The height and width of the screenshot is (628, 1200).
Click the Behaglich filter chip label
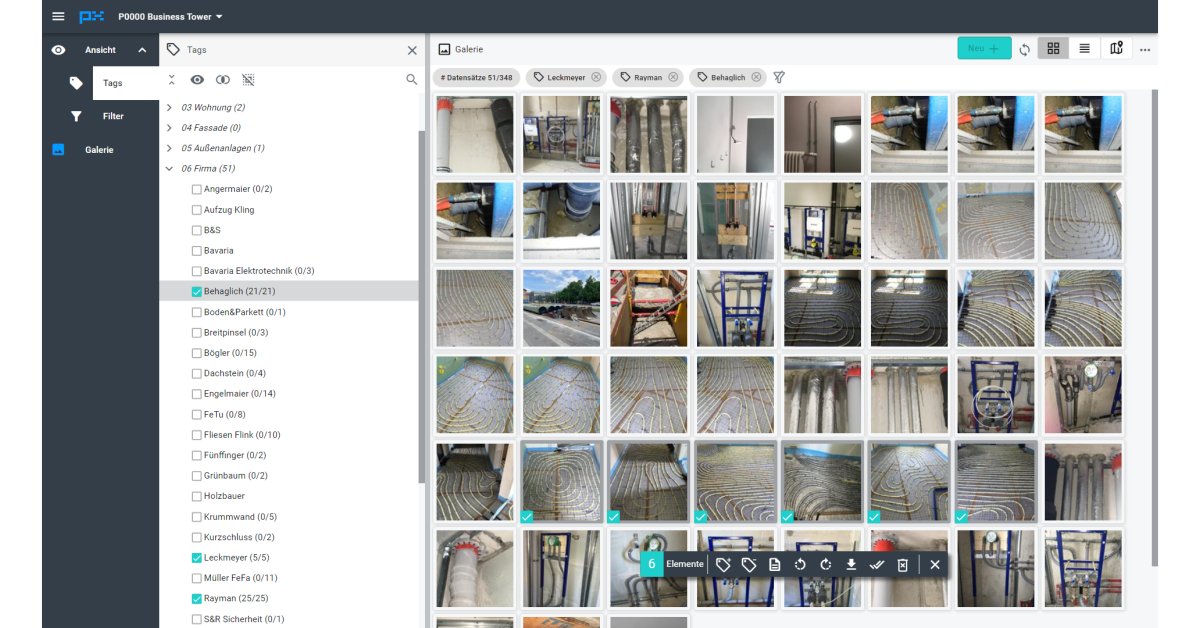[x=728, y=77]
